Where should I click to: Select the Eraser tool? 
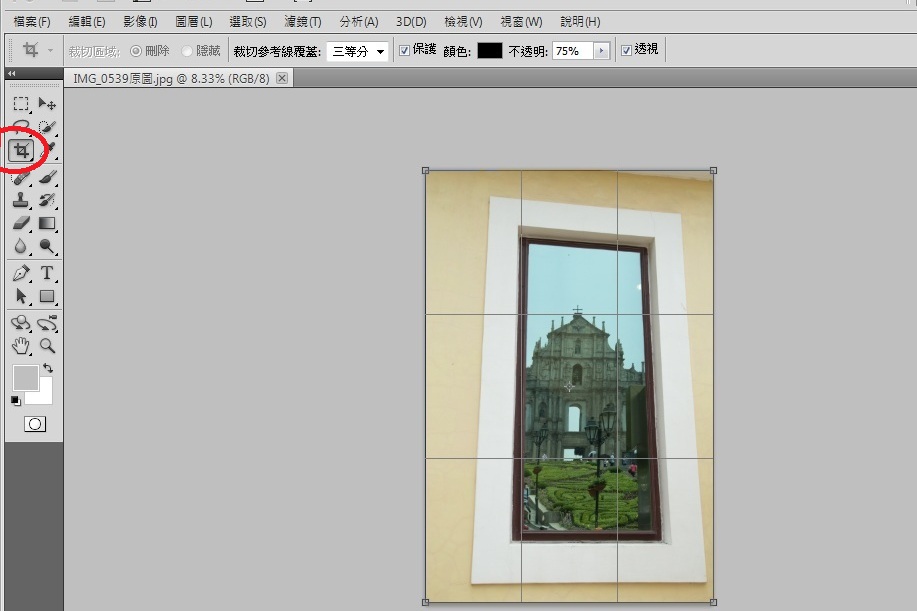tap(21, 223)
